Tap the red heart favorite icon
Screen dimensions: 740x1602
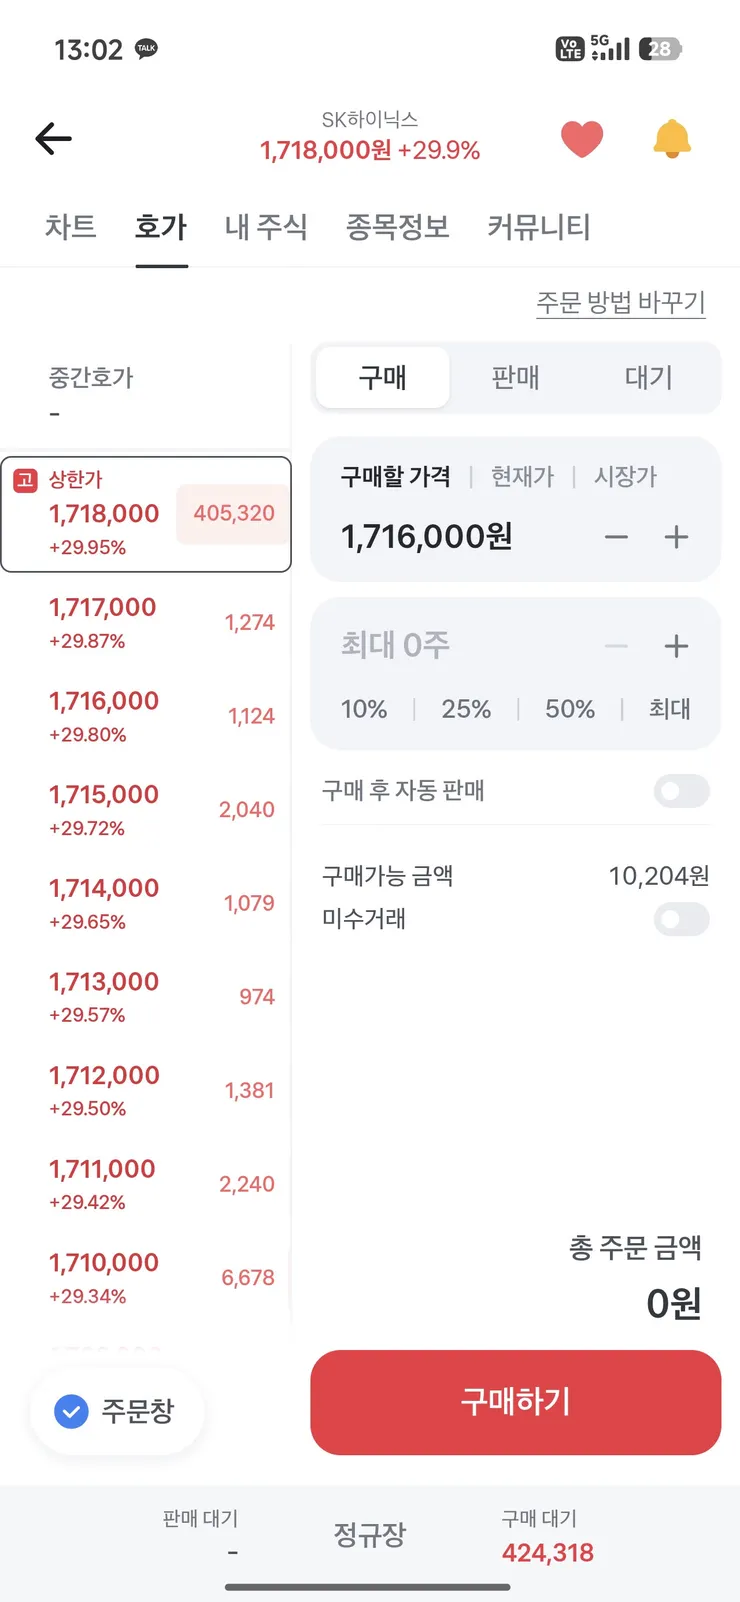pos(582,139)
